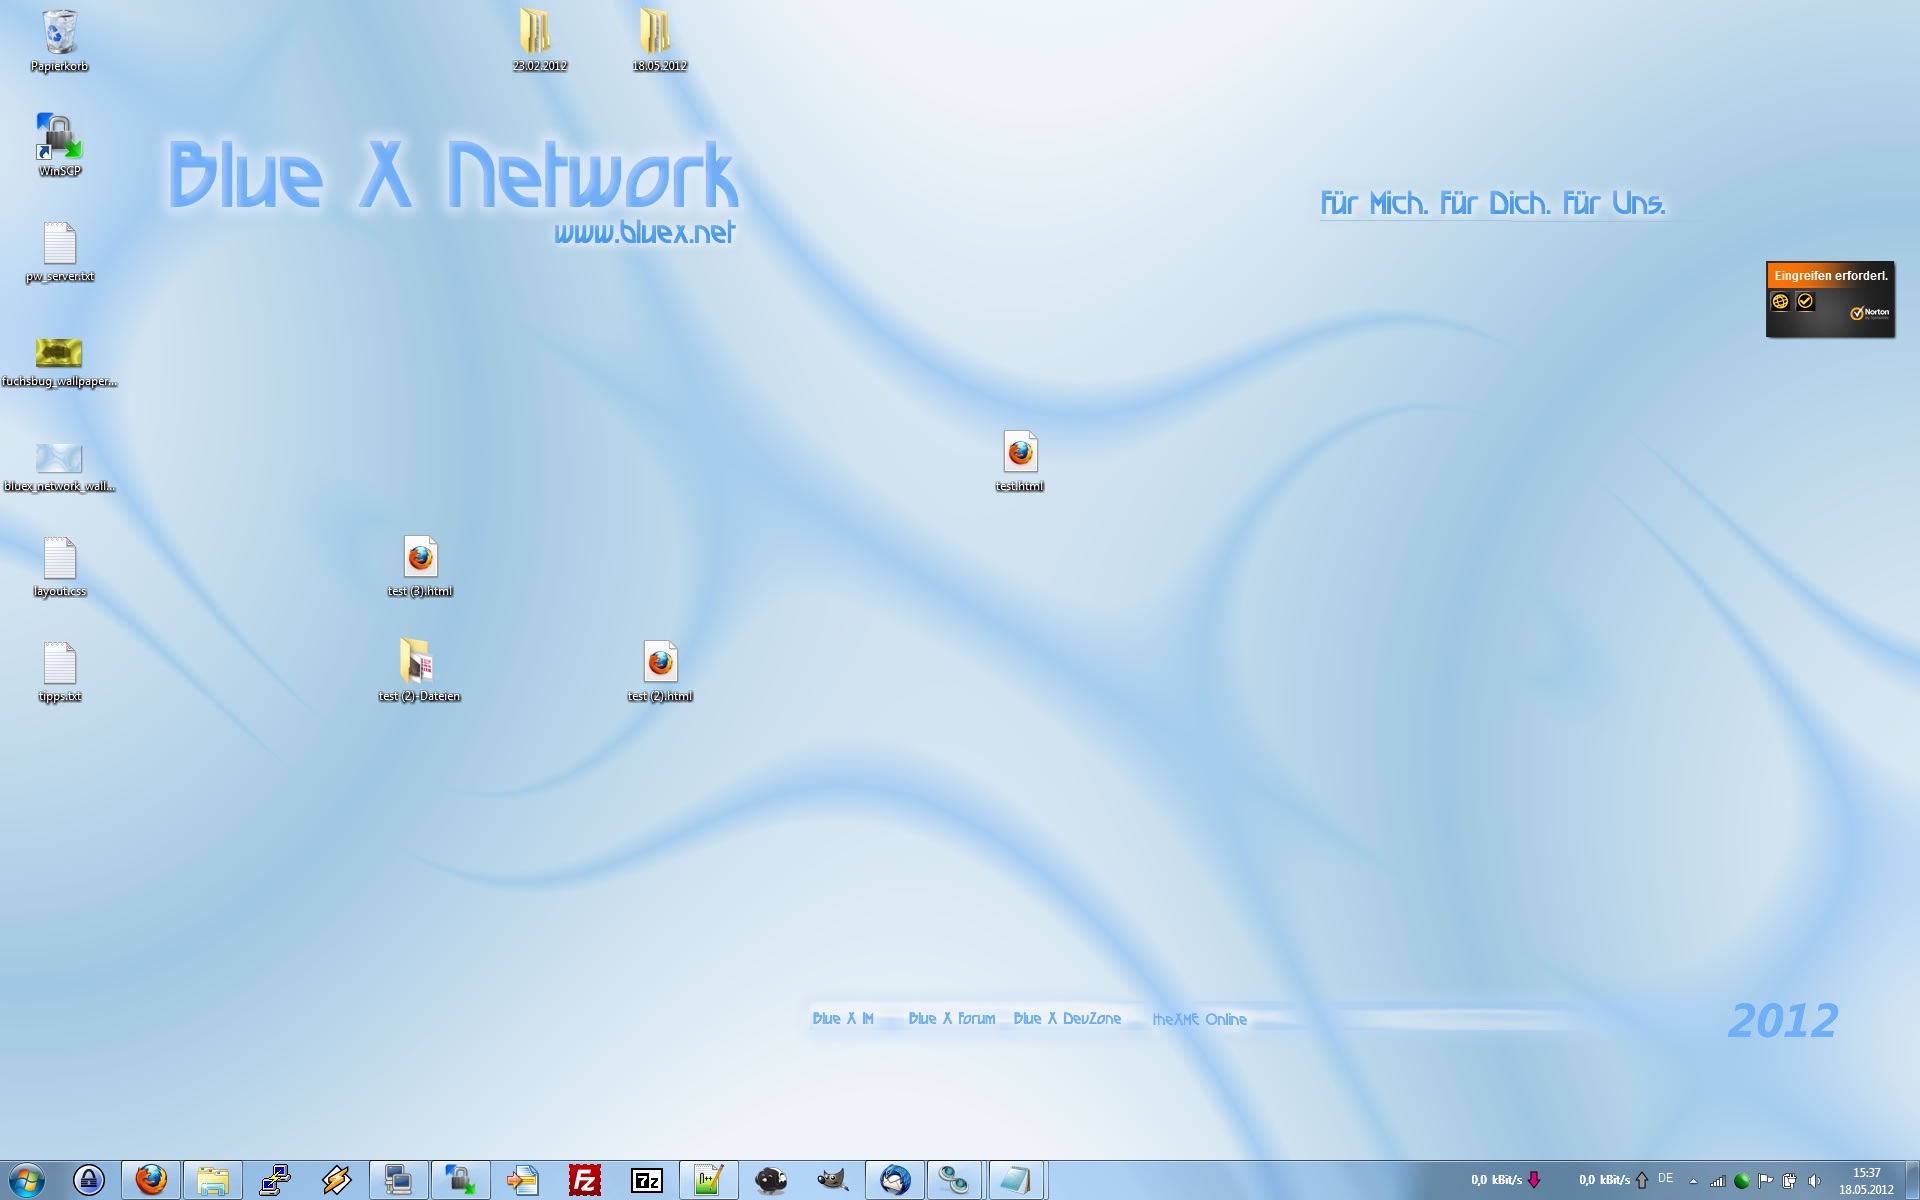
Task: Launch FileZilla from the taskbar
Action: pos(585,1180)
